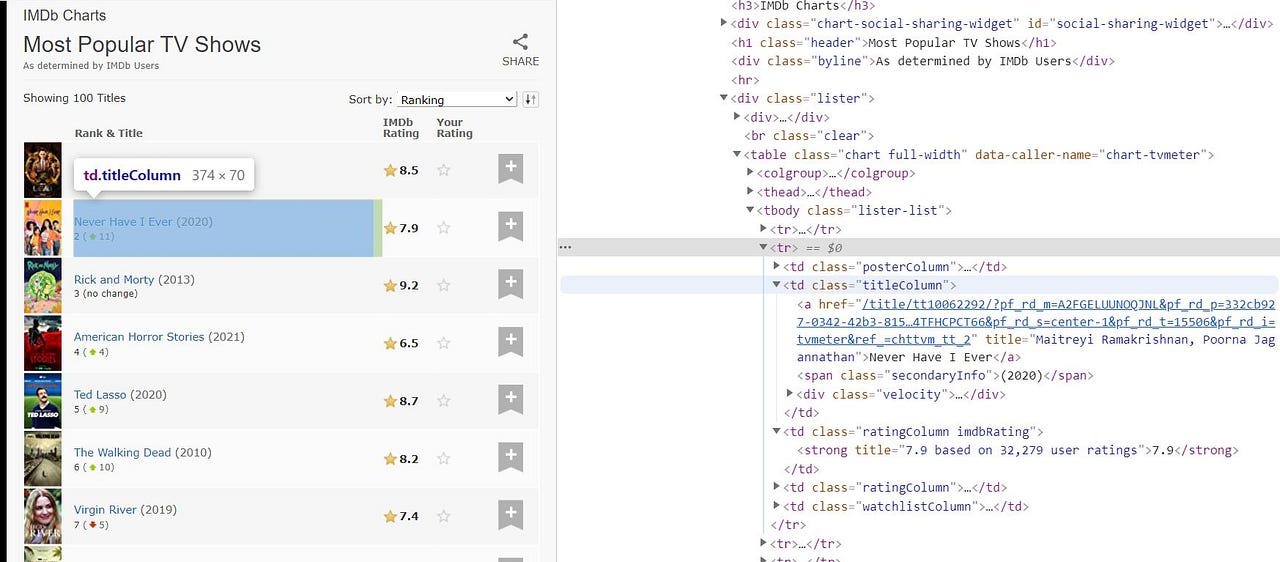Collapse the td titleColumn node
Viewport: 1280px width, 562px height.
point(777,285)
